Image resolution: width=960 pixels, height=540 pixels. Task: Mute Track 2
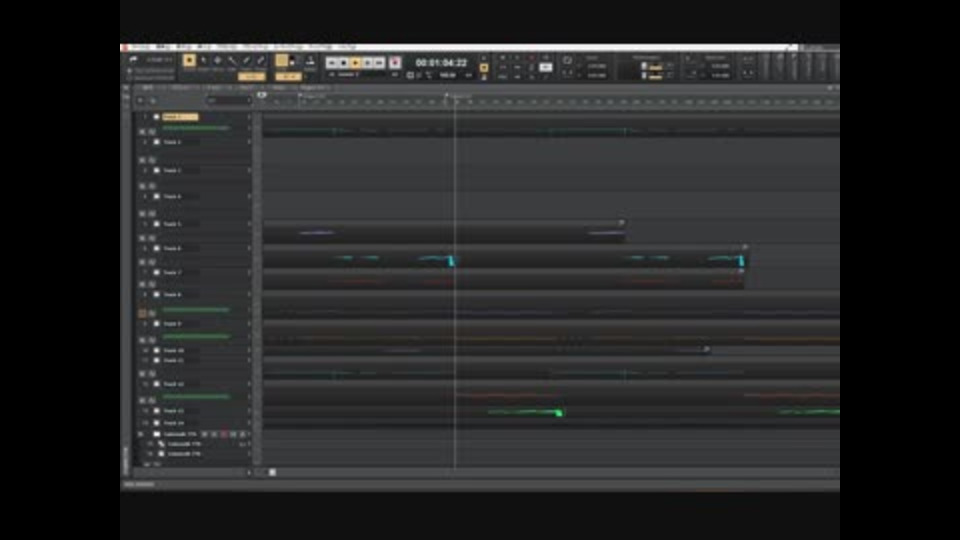pos(143,159)
